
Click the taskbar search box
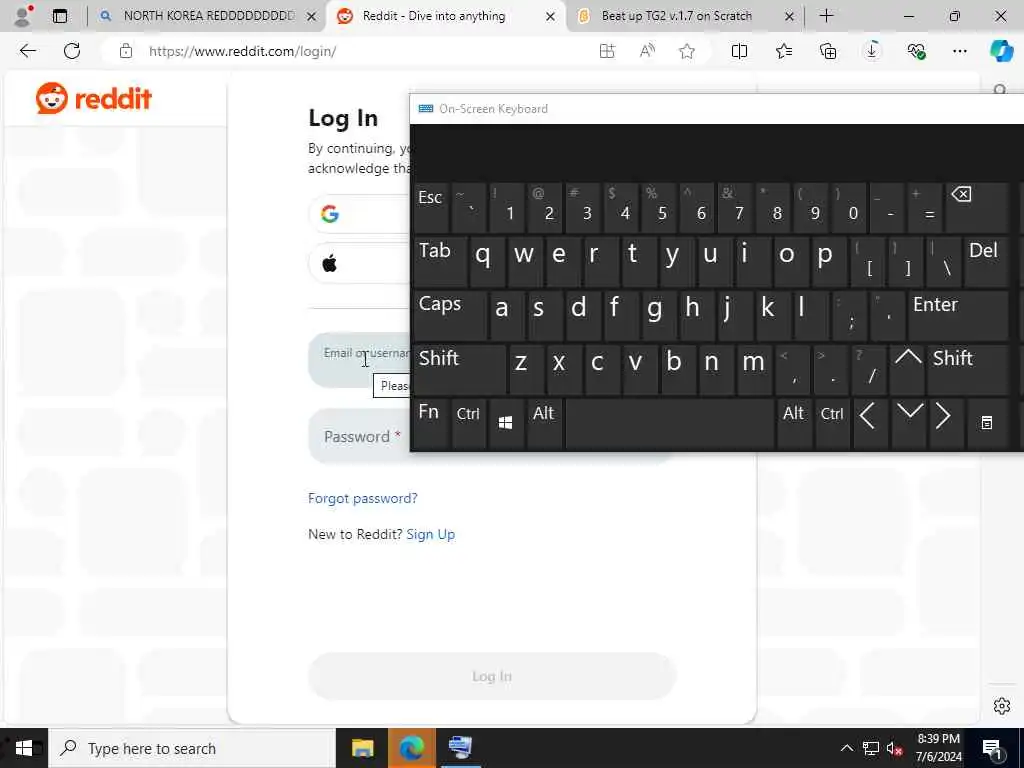click(x=192, y=748)
